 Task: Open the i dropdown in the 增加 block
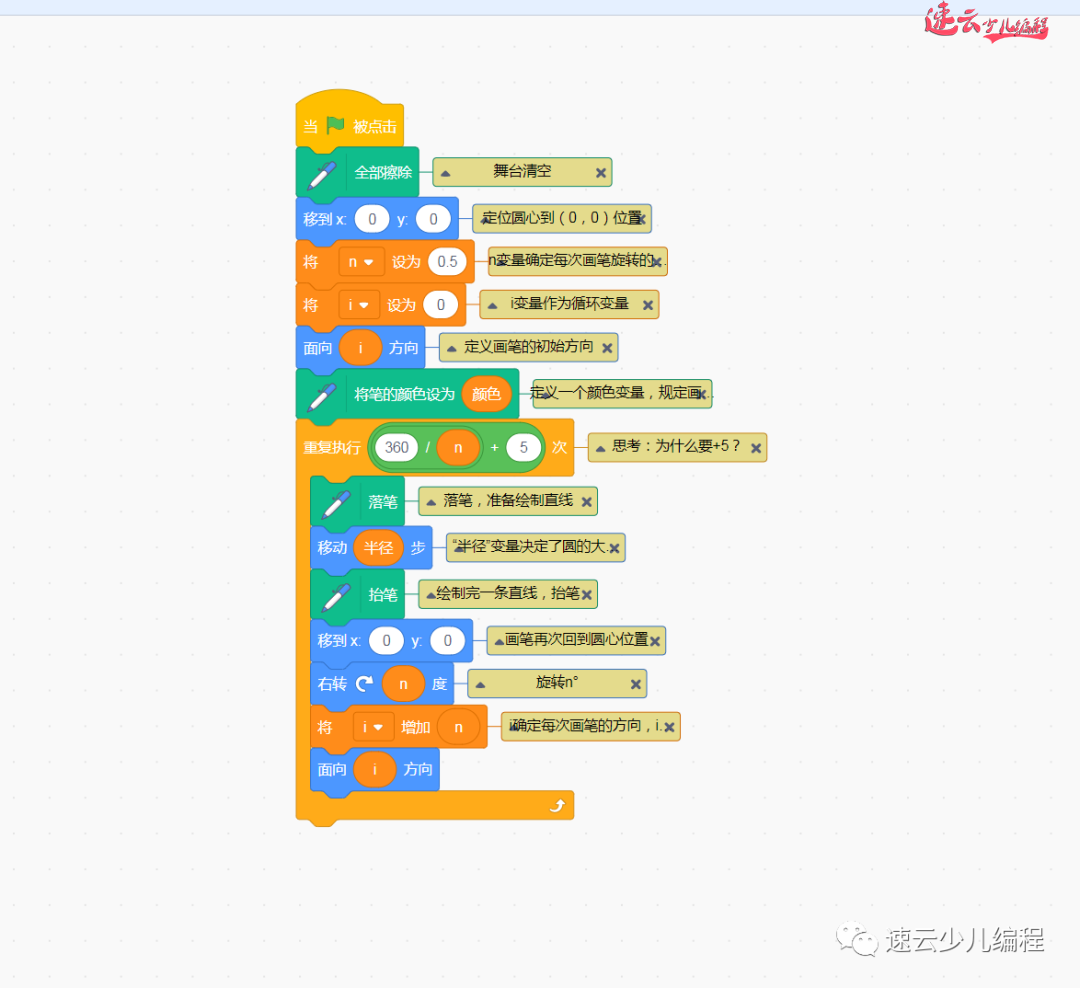[375, 726]
